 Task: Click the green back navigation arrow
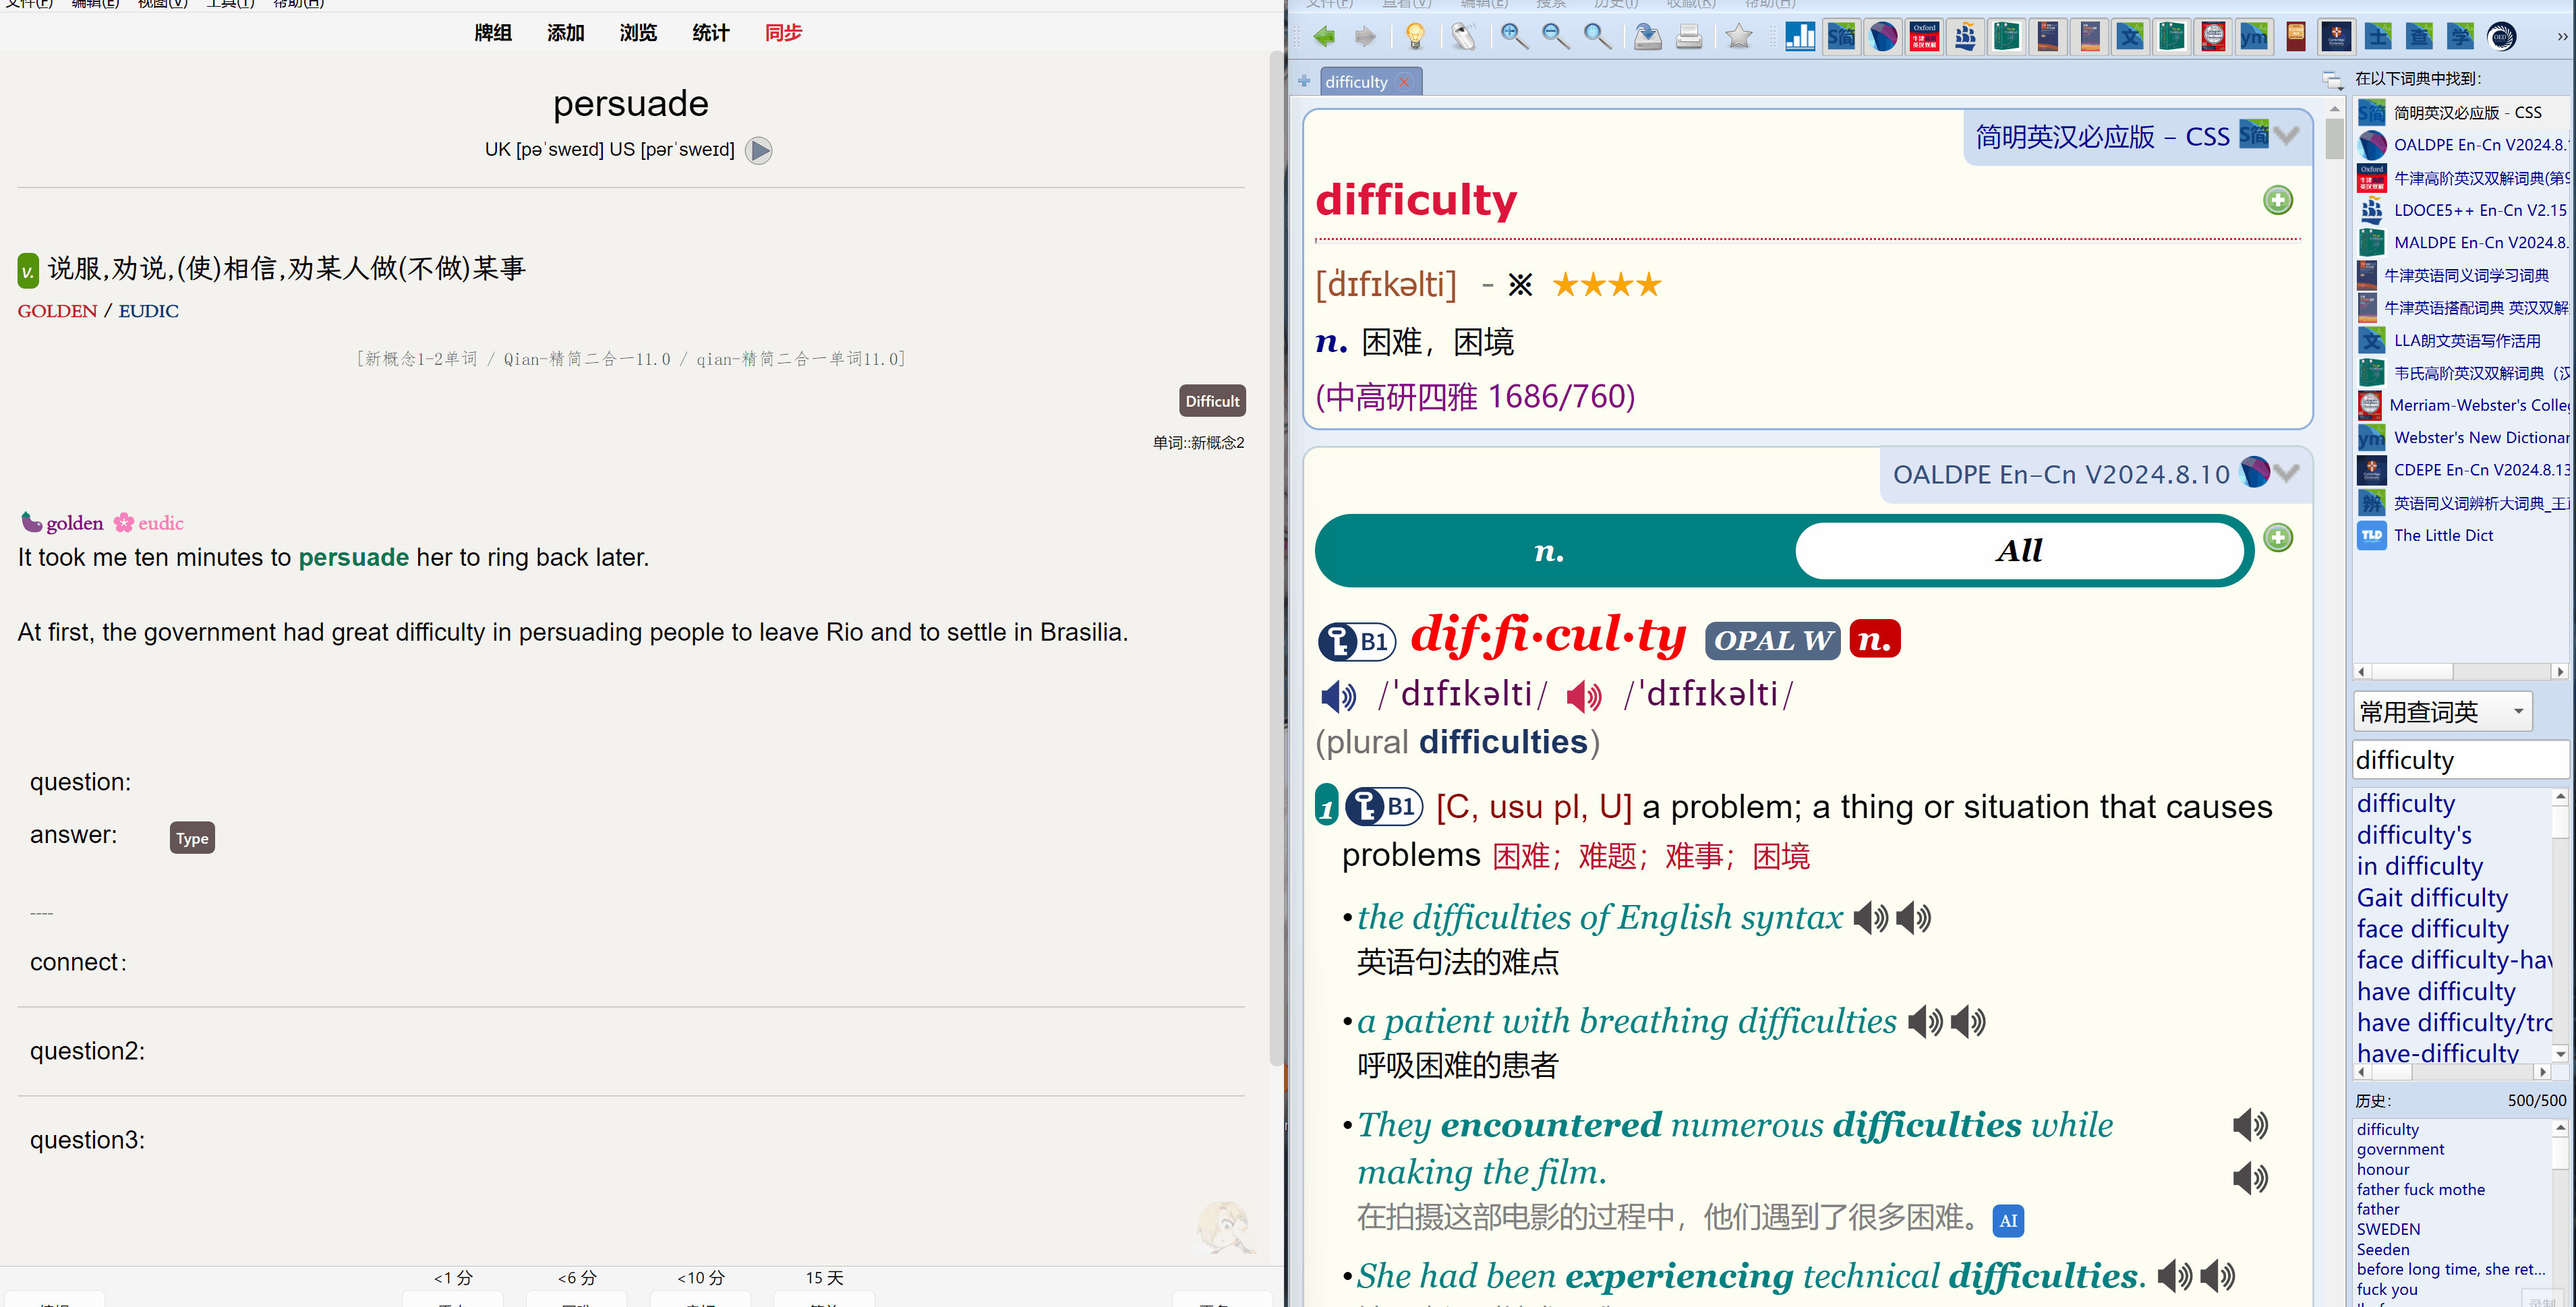(1324, 38)
